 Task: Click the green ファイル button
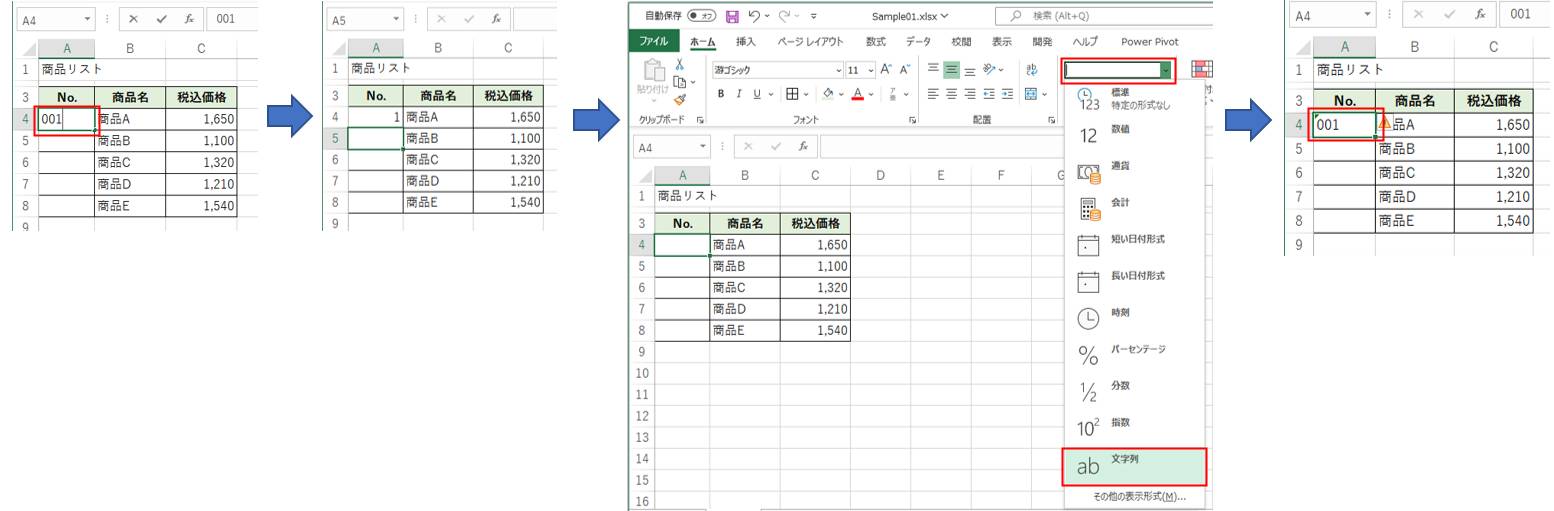pyautogui.click(x=654, y=42)
